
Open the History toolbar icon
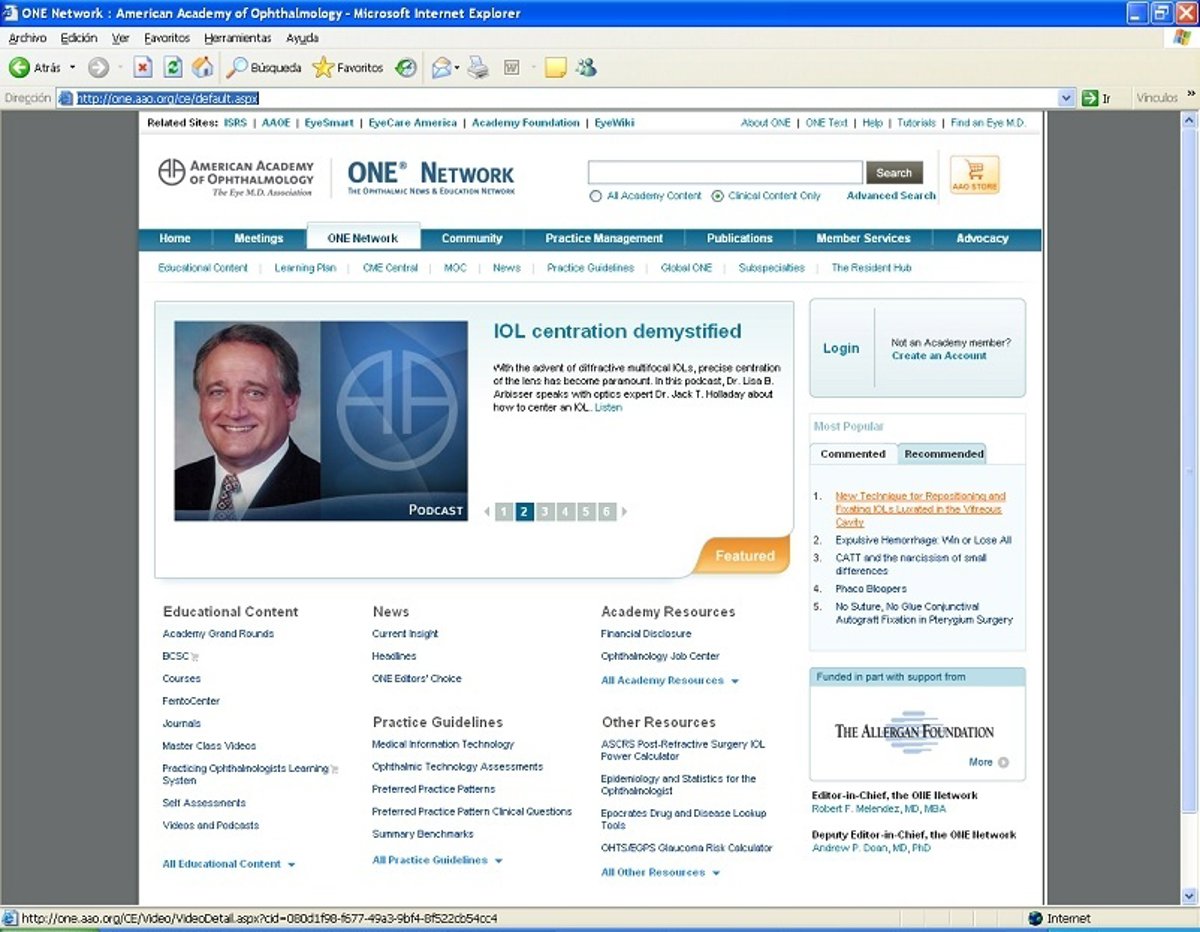pos(406,68)
